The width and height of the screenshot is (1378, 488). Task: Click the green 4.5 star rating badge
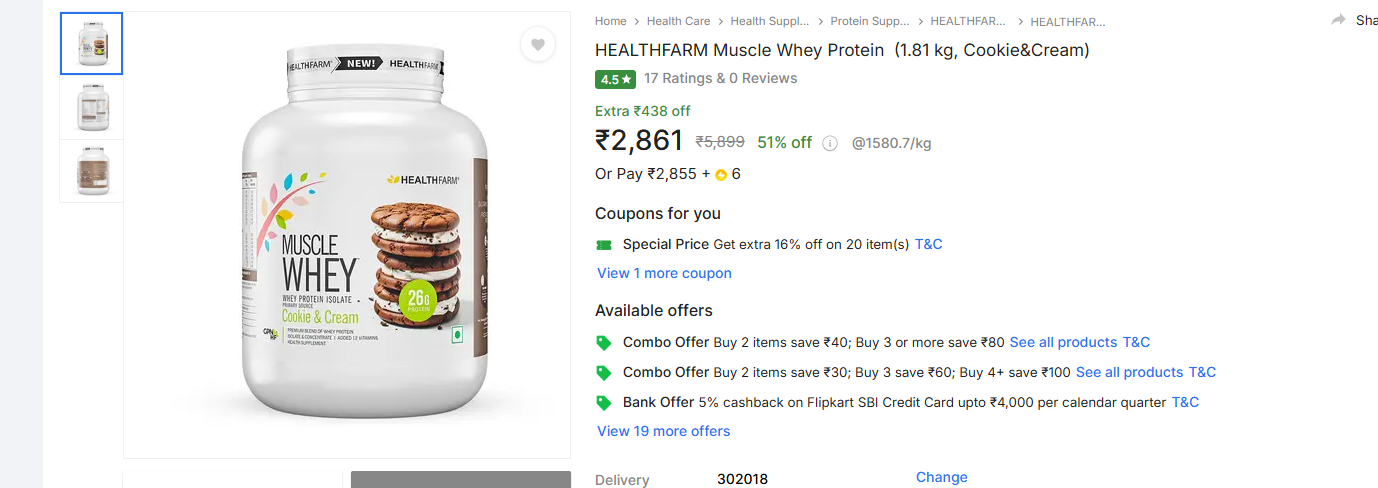pyautogui.click(x=615, y=79)
